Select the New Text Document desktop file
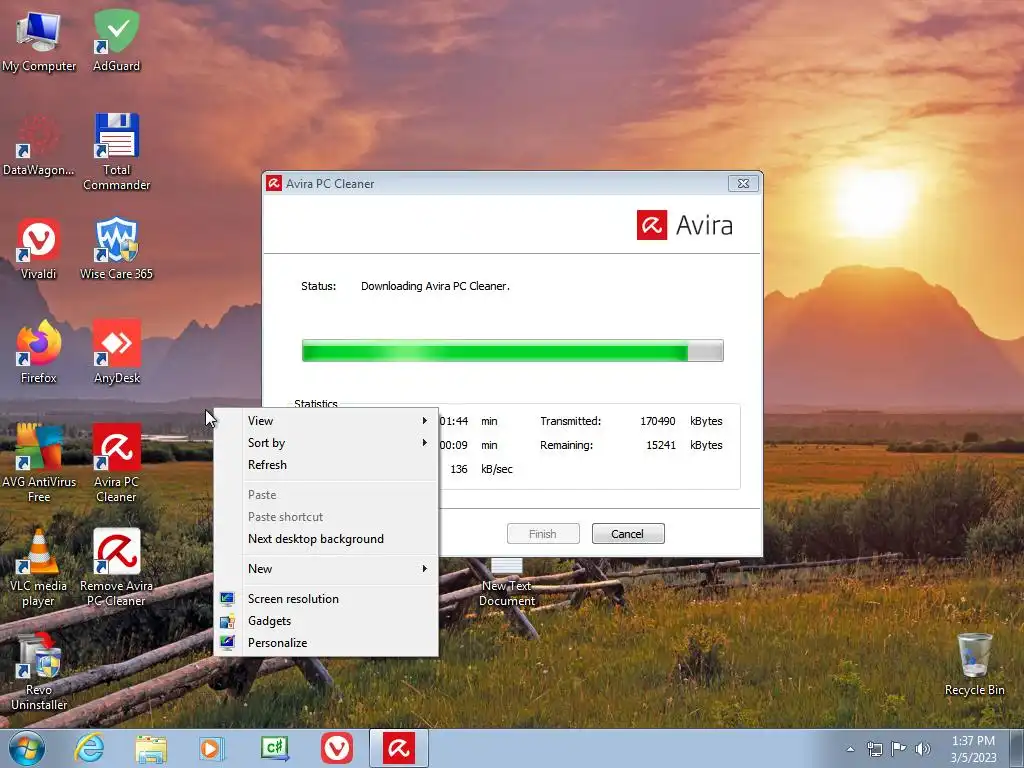This screenshot has width=1024, height=768. [507, 583]
